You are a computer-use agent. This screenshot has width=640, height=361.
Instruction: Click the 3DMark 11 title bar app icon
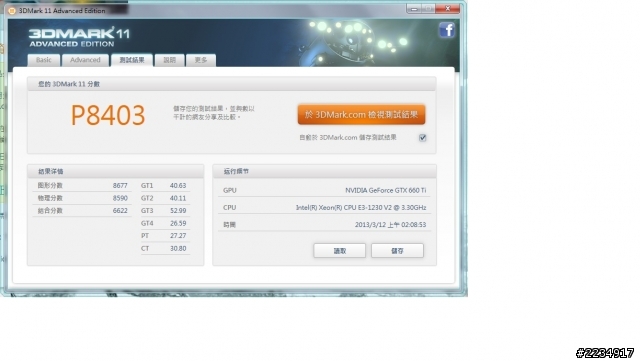[x=12, y=11]
